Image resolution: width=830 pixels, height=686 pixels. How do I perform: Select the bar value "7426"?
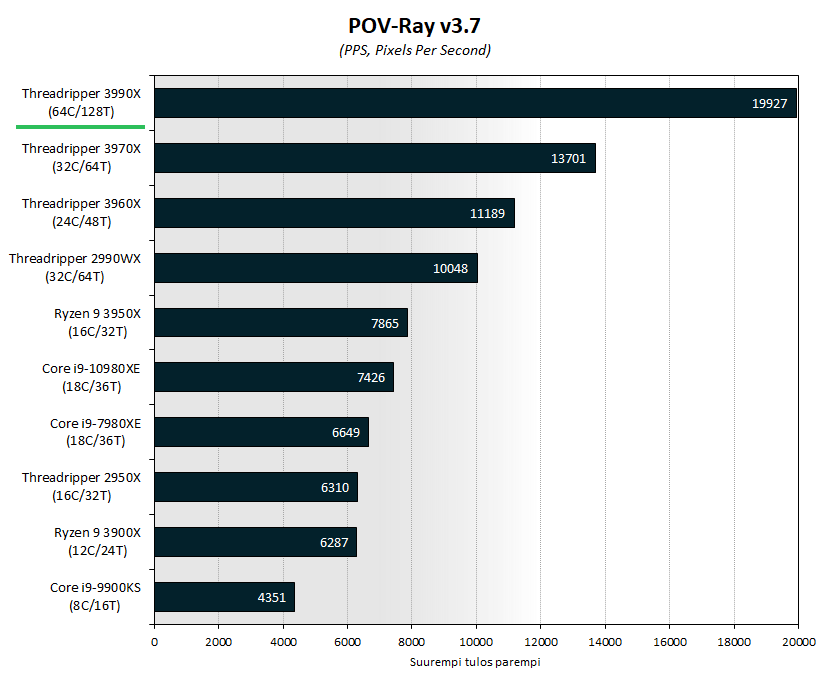(x=371, y=378)
